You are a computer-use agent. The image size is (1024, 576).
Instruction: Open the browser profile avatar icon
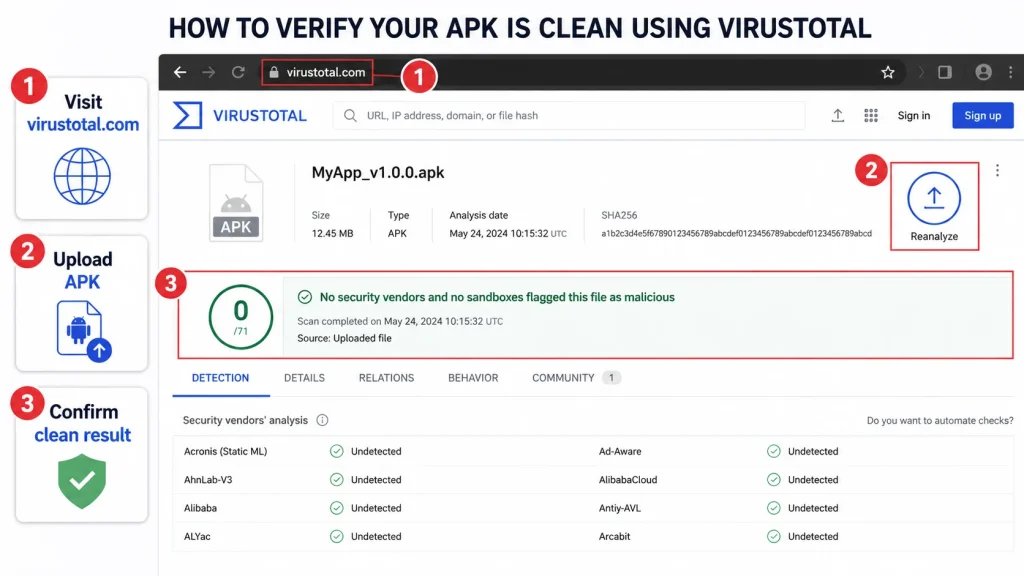[984, 72]
